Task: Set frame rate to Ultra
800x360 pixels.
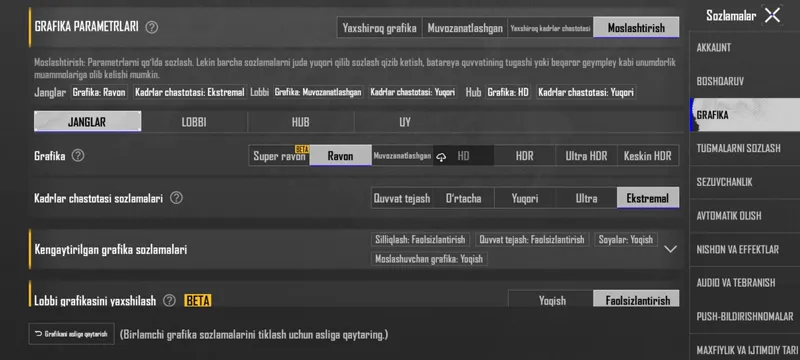Action: point(586,198)
